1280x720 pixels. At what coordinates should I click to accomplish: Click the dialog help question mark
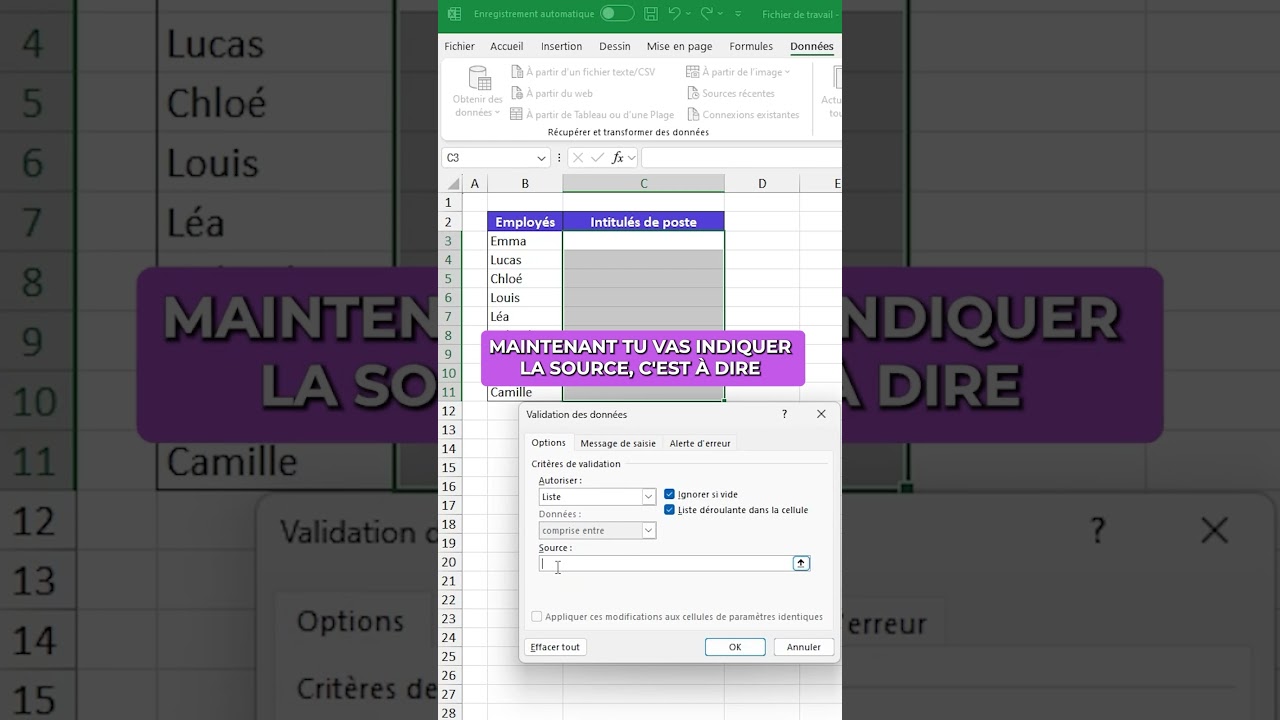(784, 414)
